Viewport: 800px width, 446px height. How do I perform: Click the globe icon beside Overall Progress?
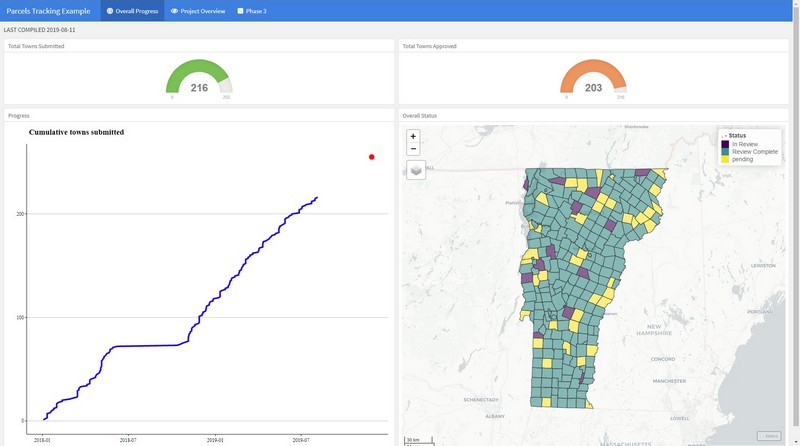(110, 11)
